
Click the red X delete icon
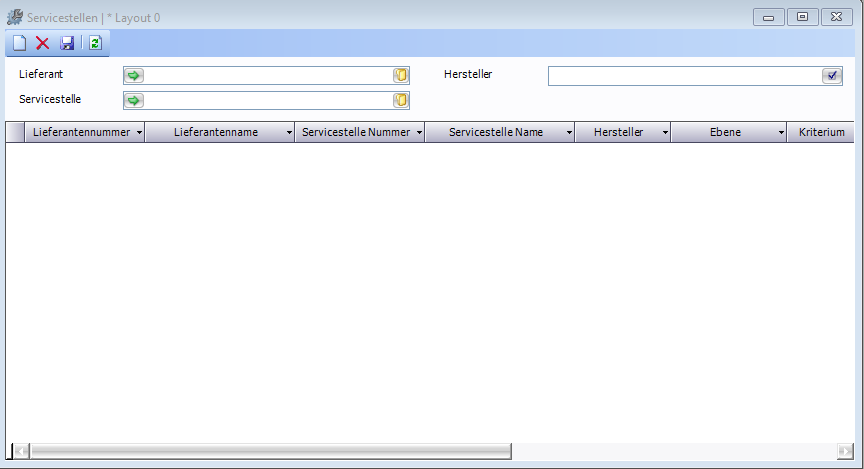[x=43, y=43]
